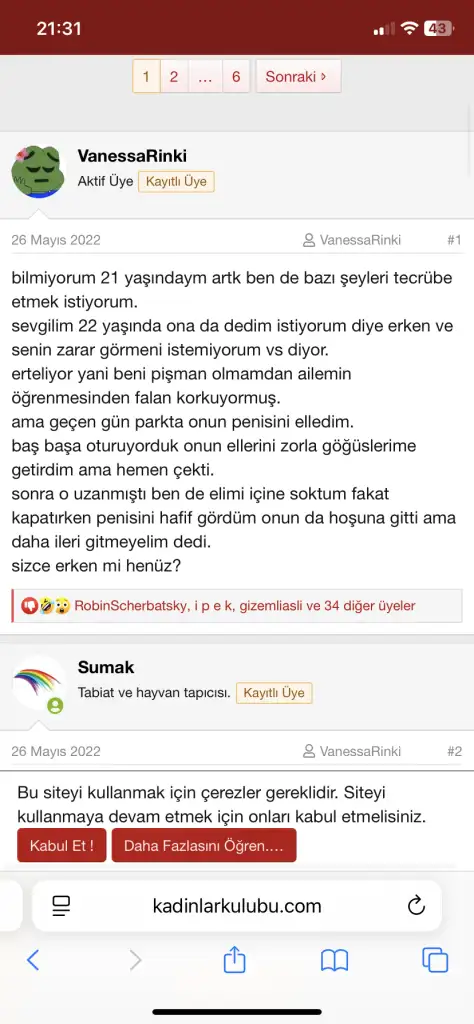474x1024 pixels.
Task: Tap Safari back arrow
Action: click(33, 960)
